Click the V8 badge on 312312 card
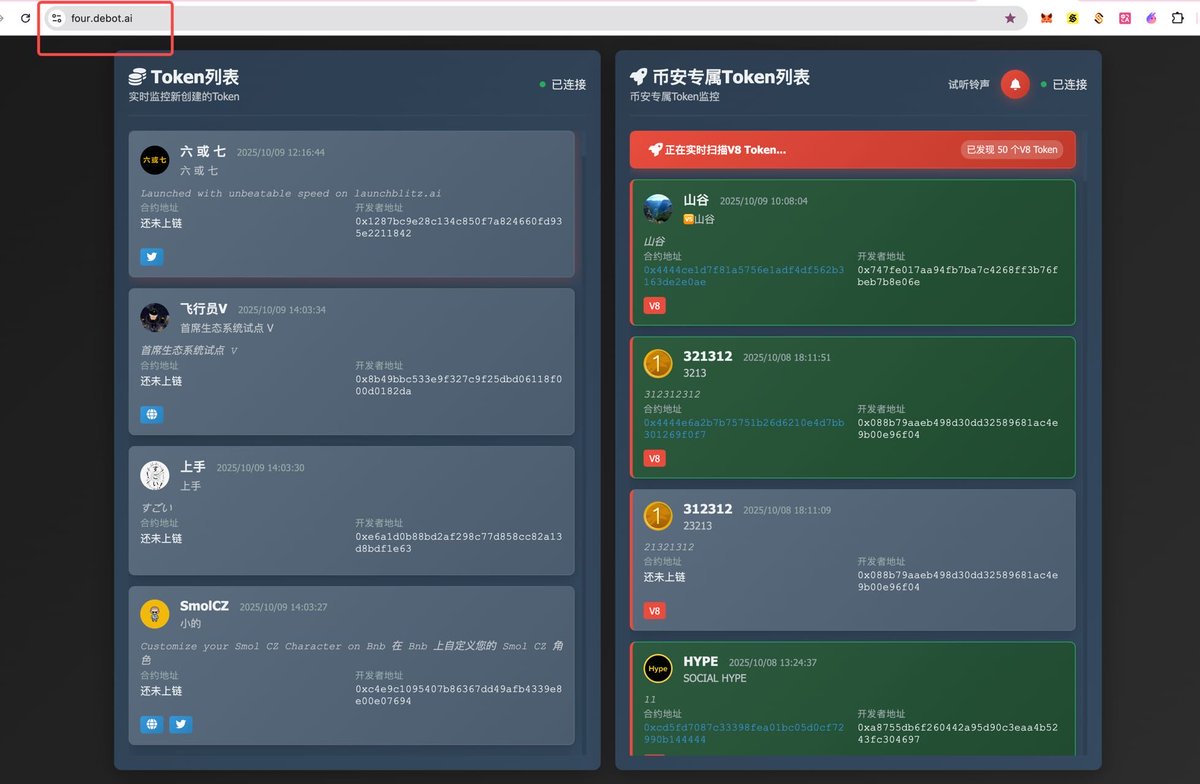This screenshot has width=1200, height=784. click(655, 611)
